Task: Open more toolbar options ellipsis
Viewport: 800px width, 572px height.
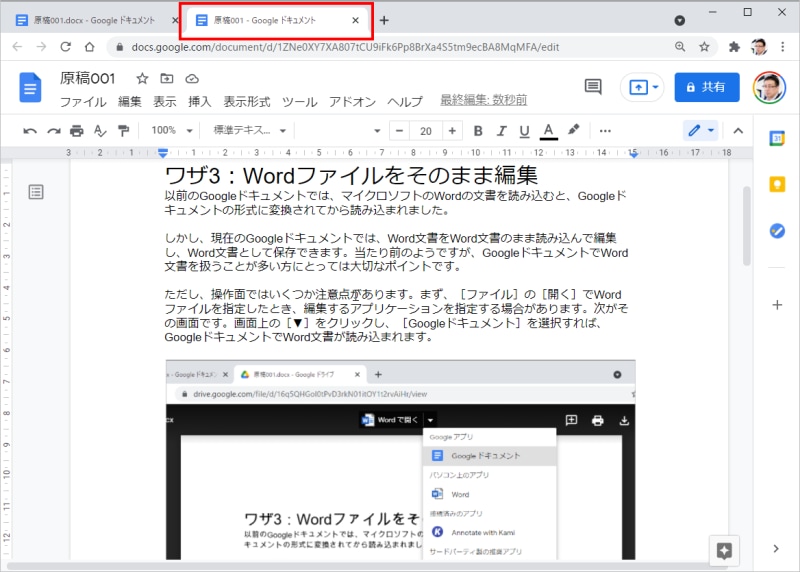Action: (605, 131)
